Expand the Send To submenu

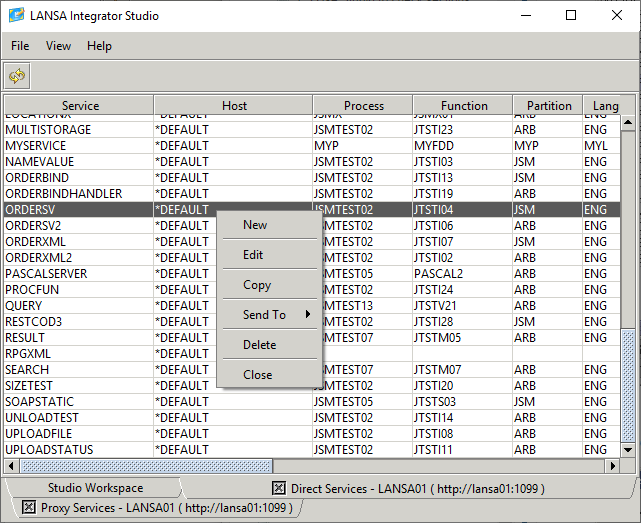click(x=265, y=315)
